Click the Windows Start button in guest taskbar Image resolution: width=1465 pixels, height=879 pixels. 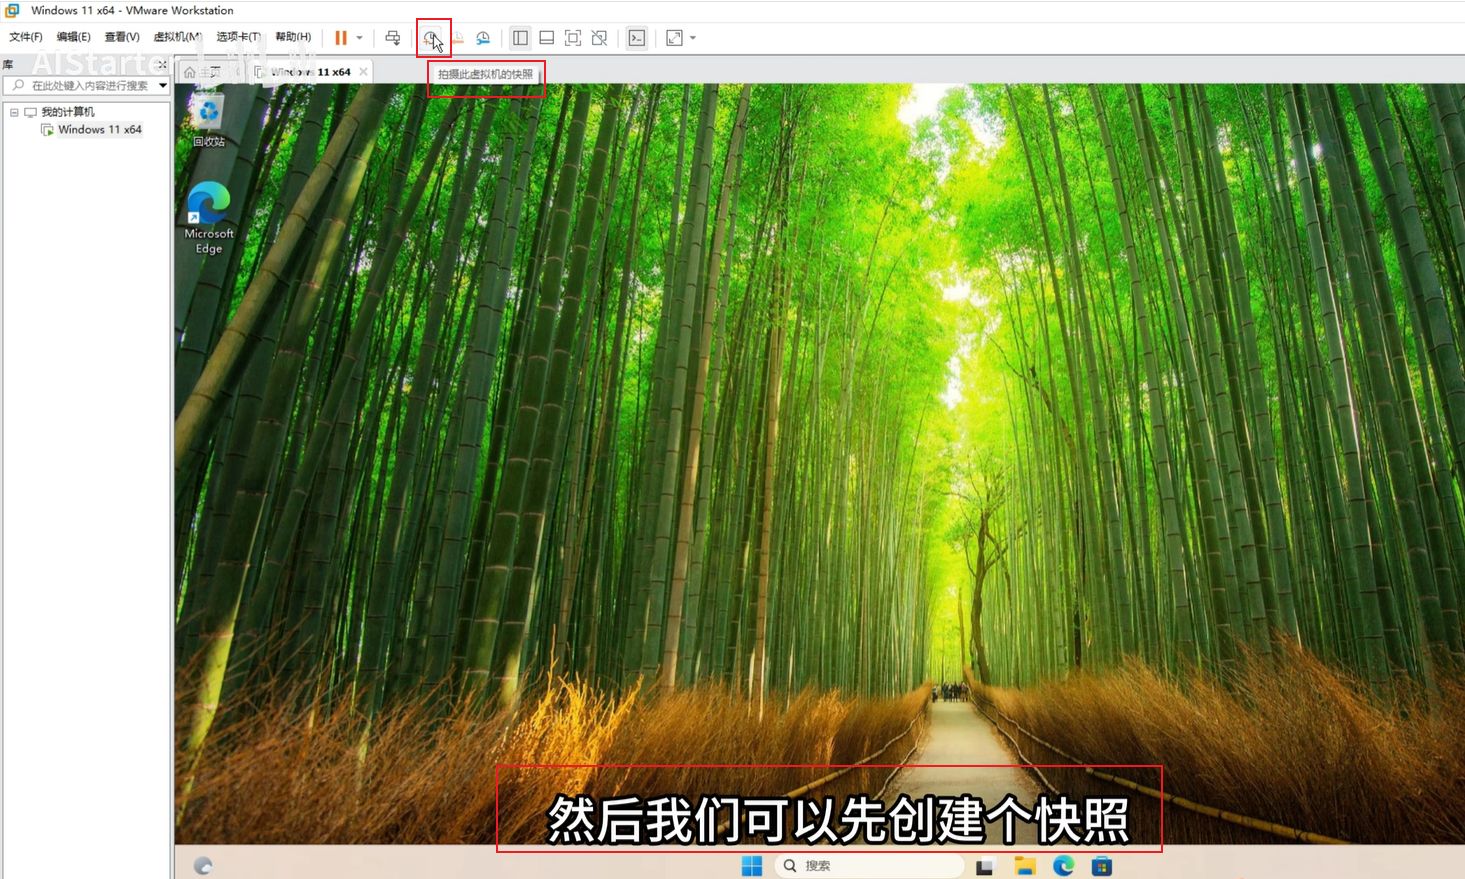tap(752, 866)
